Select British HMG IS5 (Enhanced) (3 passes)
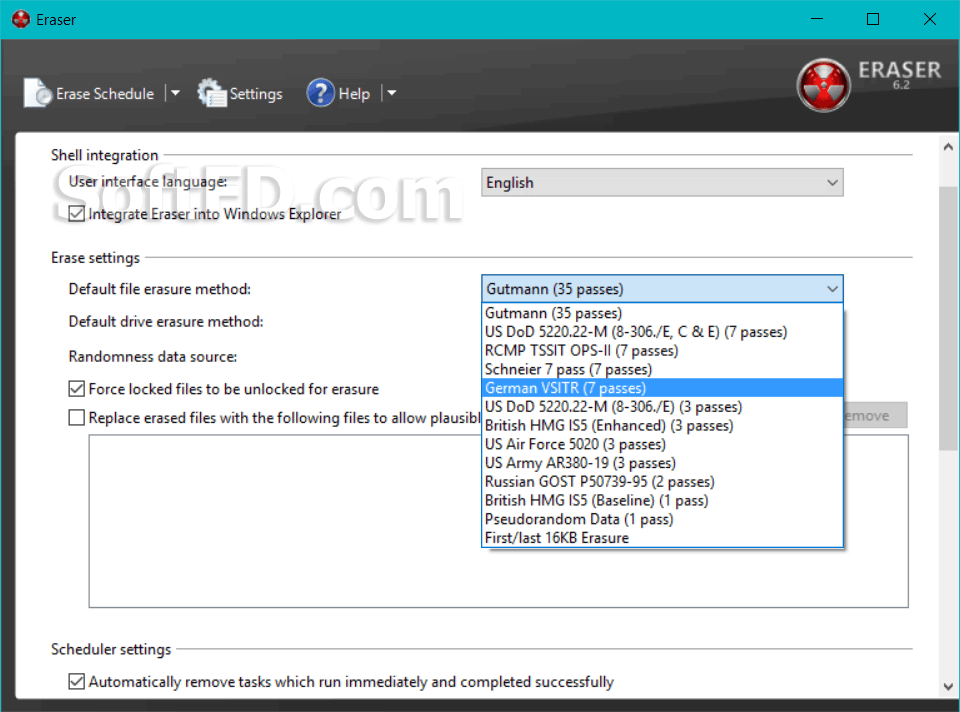Viewport: 960px width, 712px height. [x=662, y=425]
